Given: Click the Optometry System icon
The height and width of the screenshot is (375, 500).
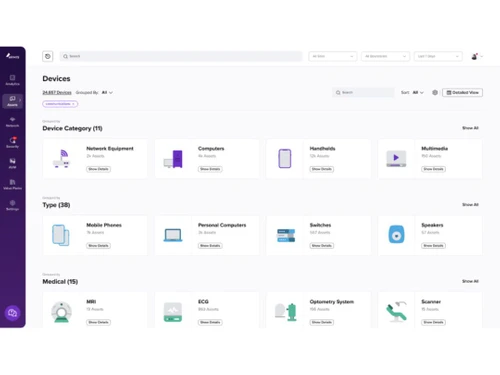Looking at the screenshot, I should coord(286,312).
